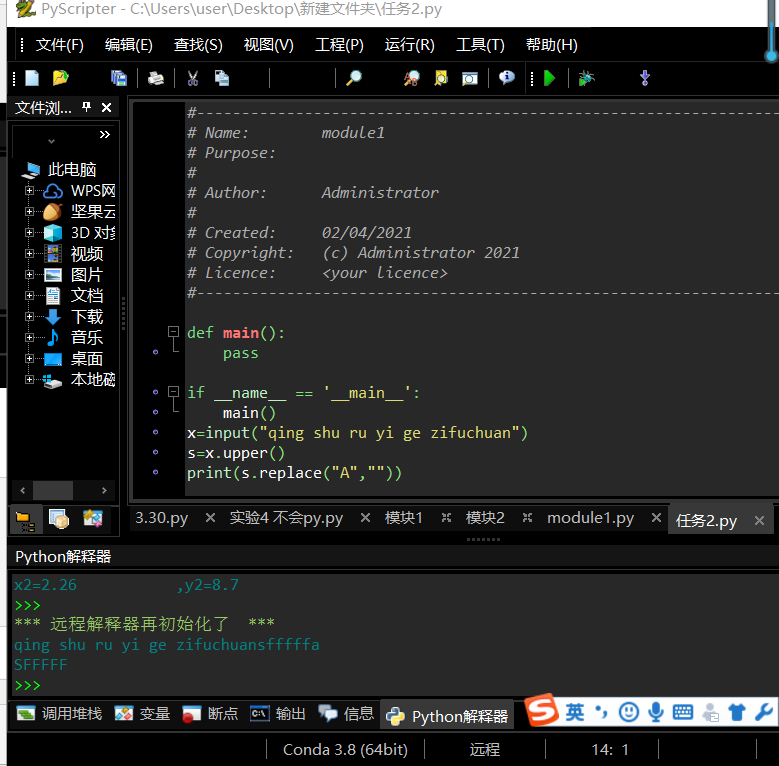
Task: Expand the 3D 对象 tree node
Action: [29, 232]
